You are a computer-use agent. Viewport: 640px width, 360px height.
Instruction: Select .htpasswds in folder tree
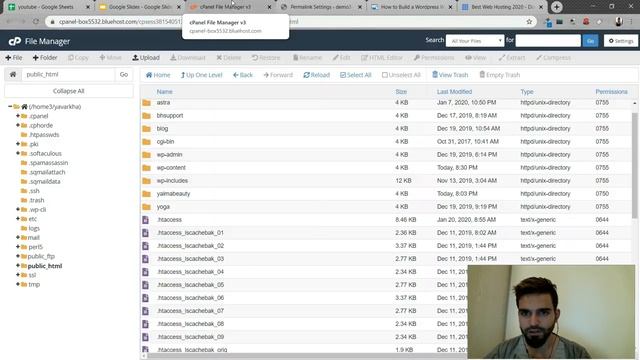click(x=44, y=135)
